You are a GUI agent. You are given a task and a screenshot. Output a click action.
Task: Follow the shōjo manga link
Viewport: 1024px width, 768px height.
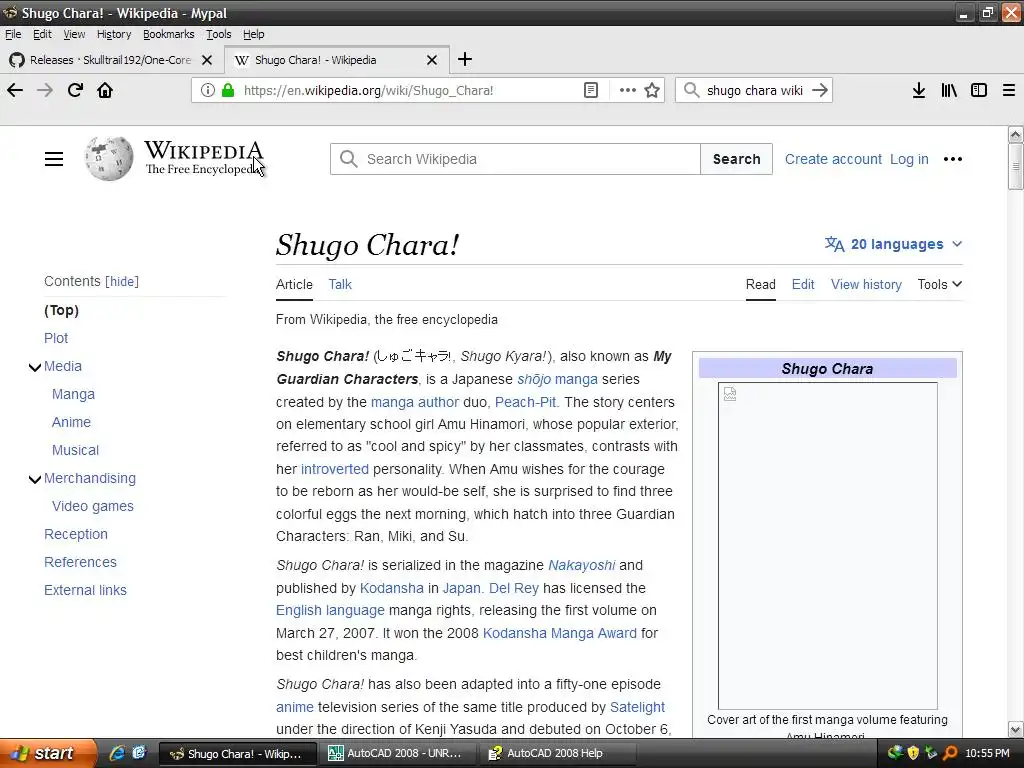coord(557,379)
